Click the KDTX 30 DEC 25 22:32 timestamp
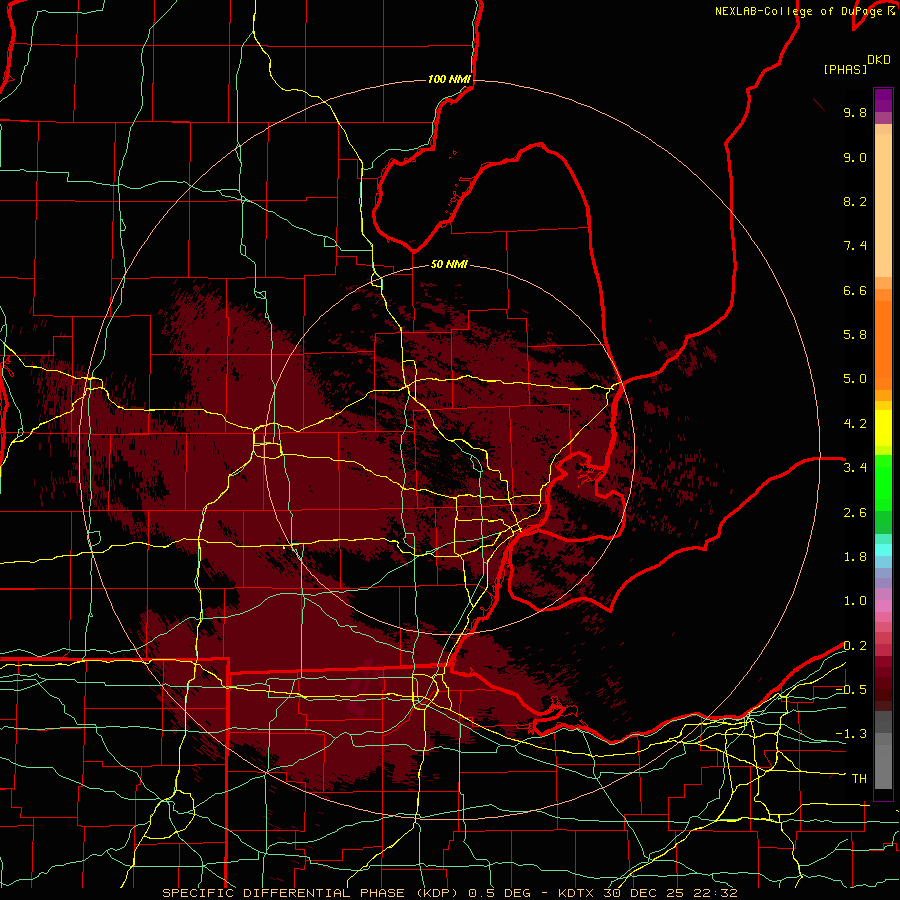The image size is (900, 900). (x=647, y=893)
